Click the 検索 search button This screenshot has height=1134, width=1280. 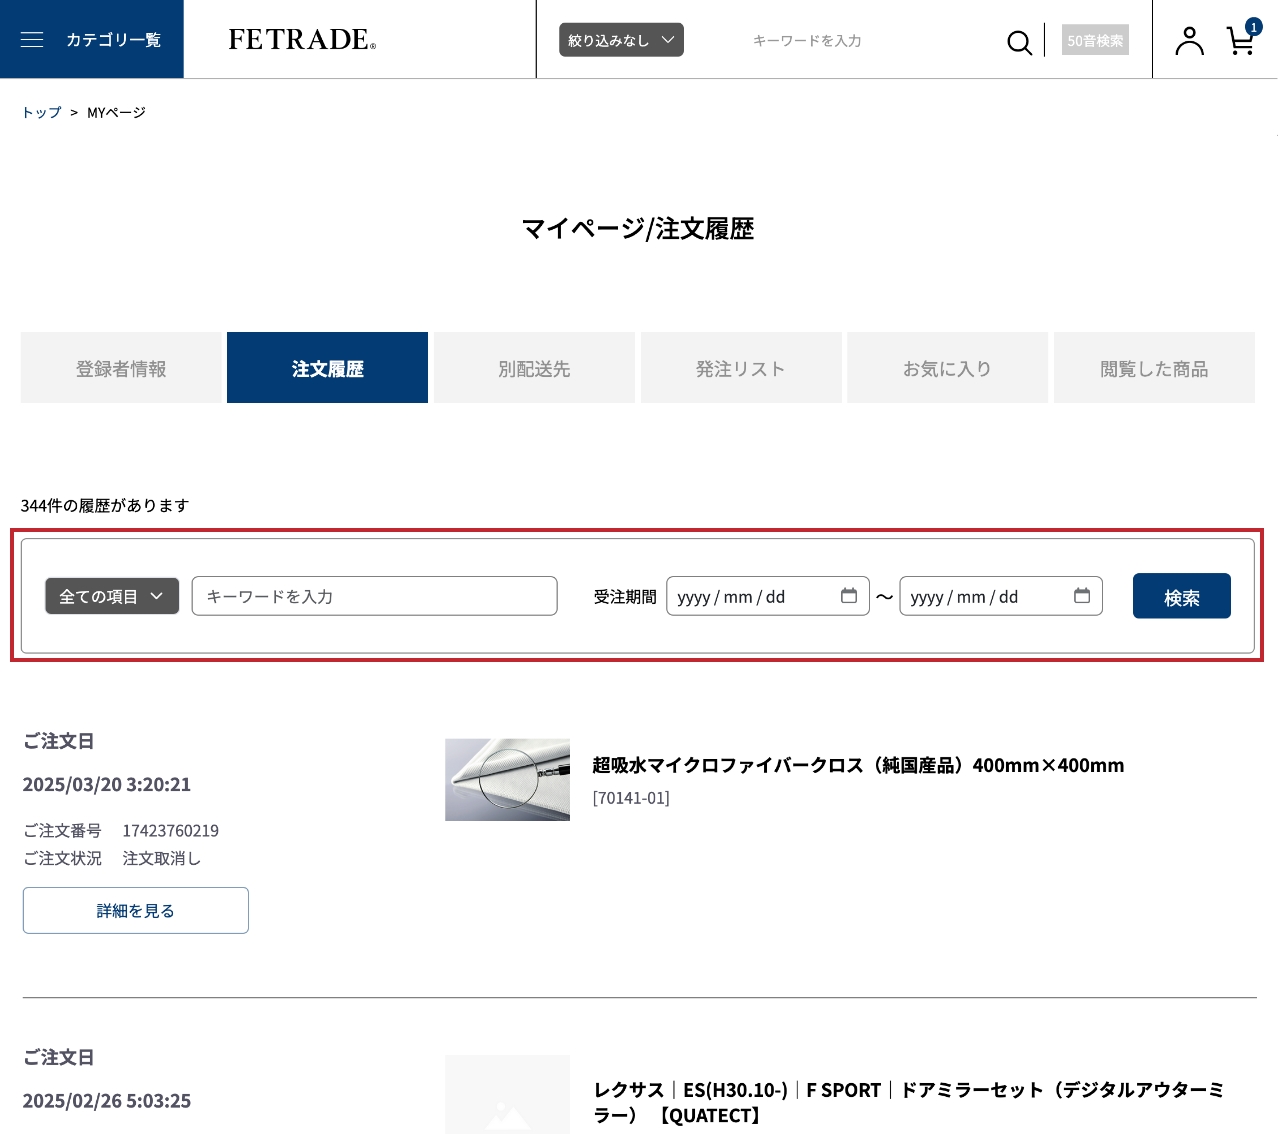(x=1181, y=595)
